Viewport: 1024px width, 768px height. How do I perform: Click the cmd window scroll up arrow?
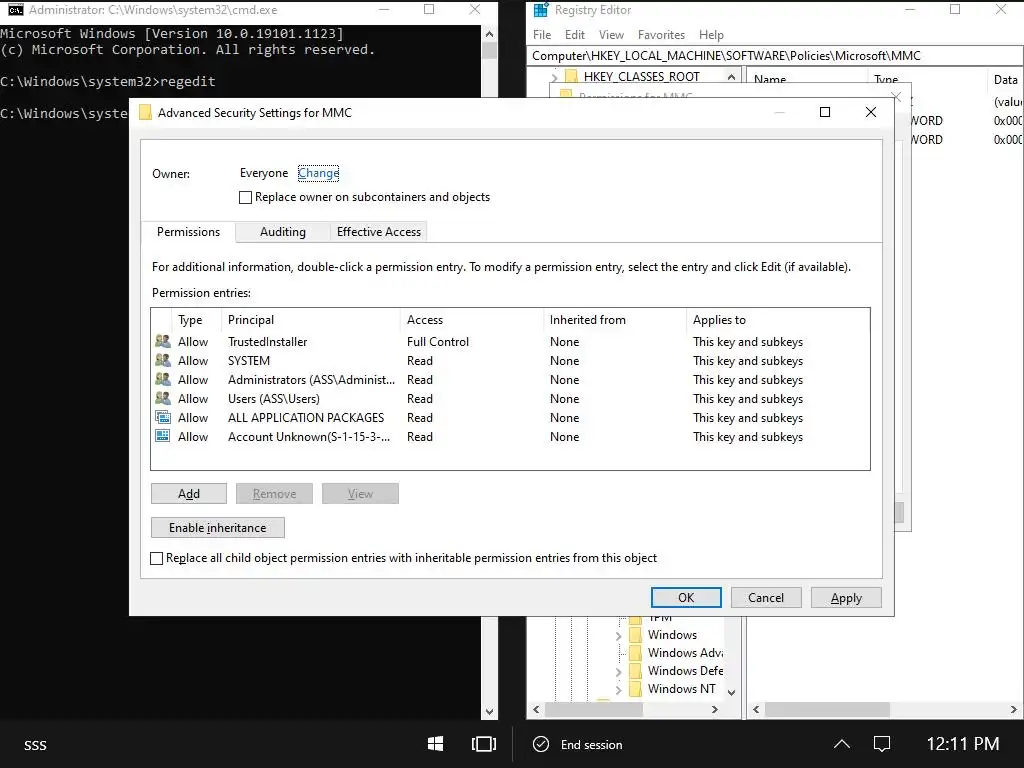tap(489, 33)
